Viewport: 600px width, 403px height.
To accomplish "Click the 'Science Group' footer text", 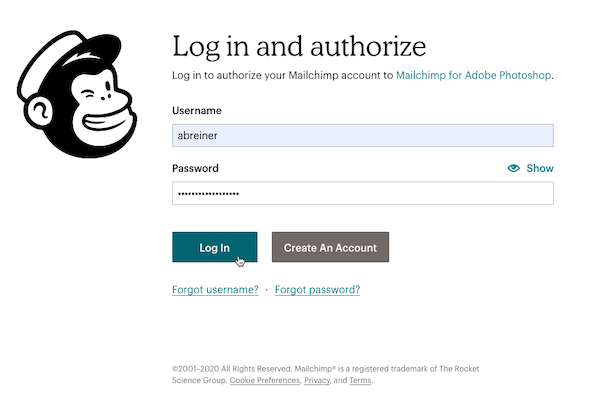I will [x=199, y=381].
